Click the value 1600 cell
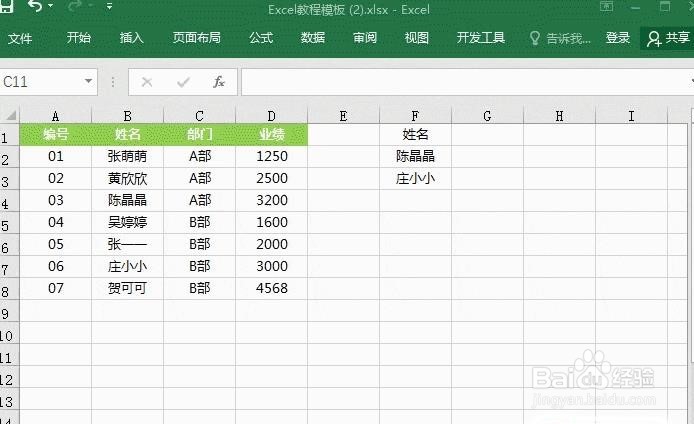 272,223
